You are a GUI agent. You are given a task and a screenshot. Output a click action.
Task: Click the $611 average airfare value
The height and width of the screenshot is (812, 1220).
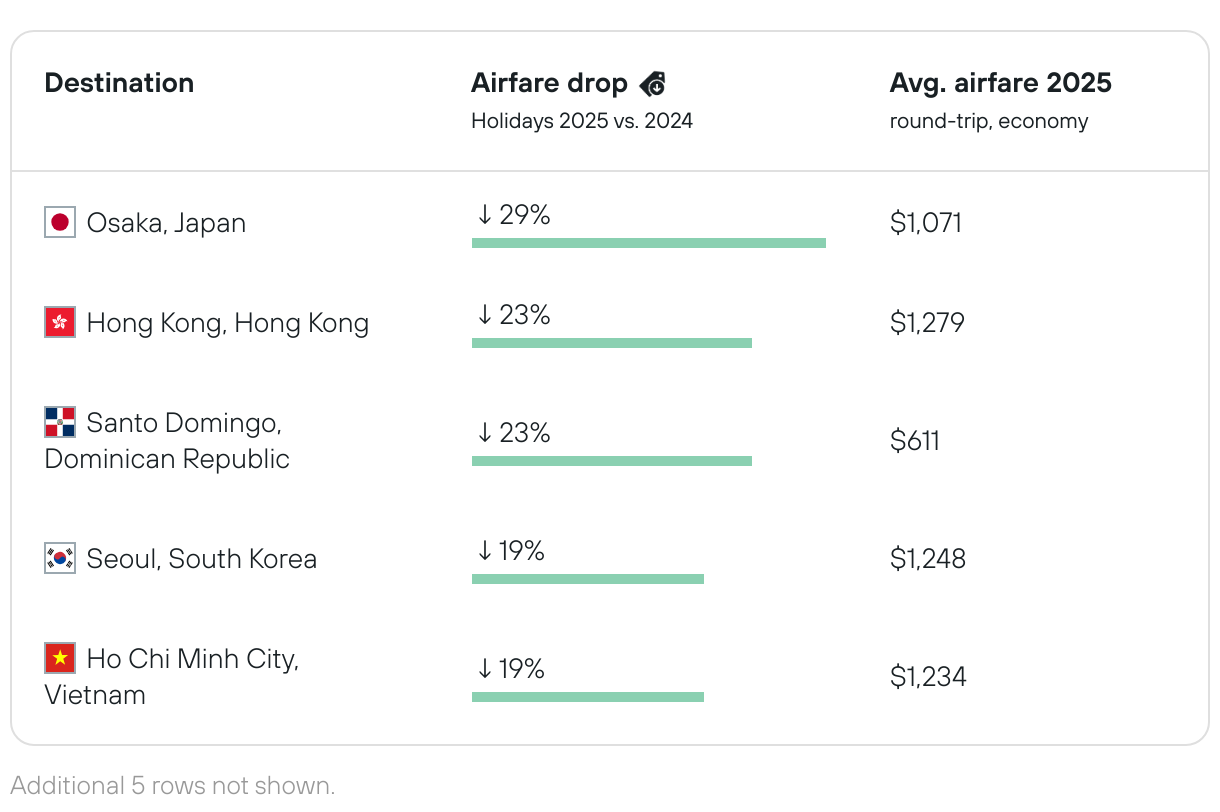pyautogui.click(x=914, y=441)
